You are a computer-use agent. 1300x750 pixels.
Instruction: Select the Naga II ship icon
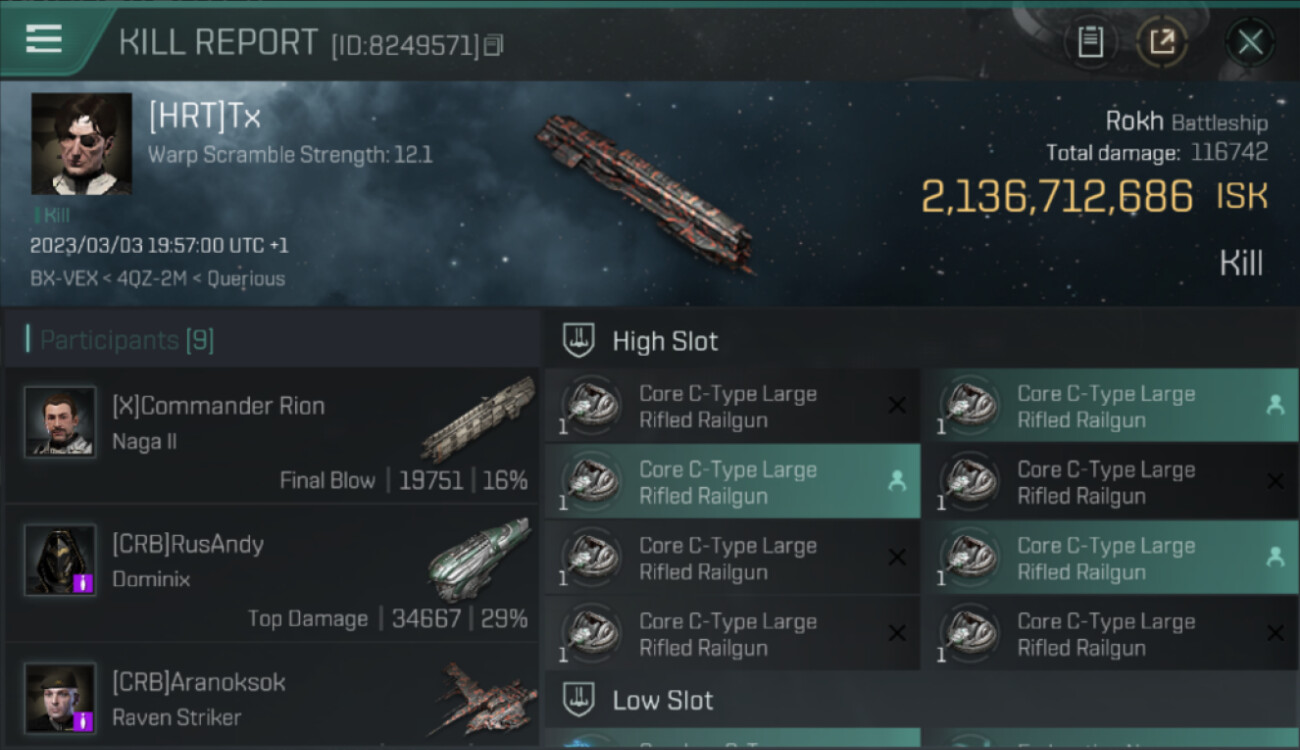[478, 420]
